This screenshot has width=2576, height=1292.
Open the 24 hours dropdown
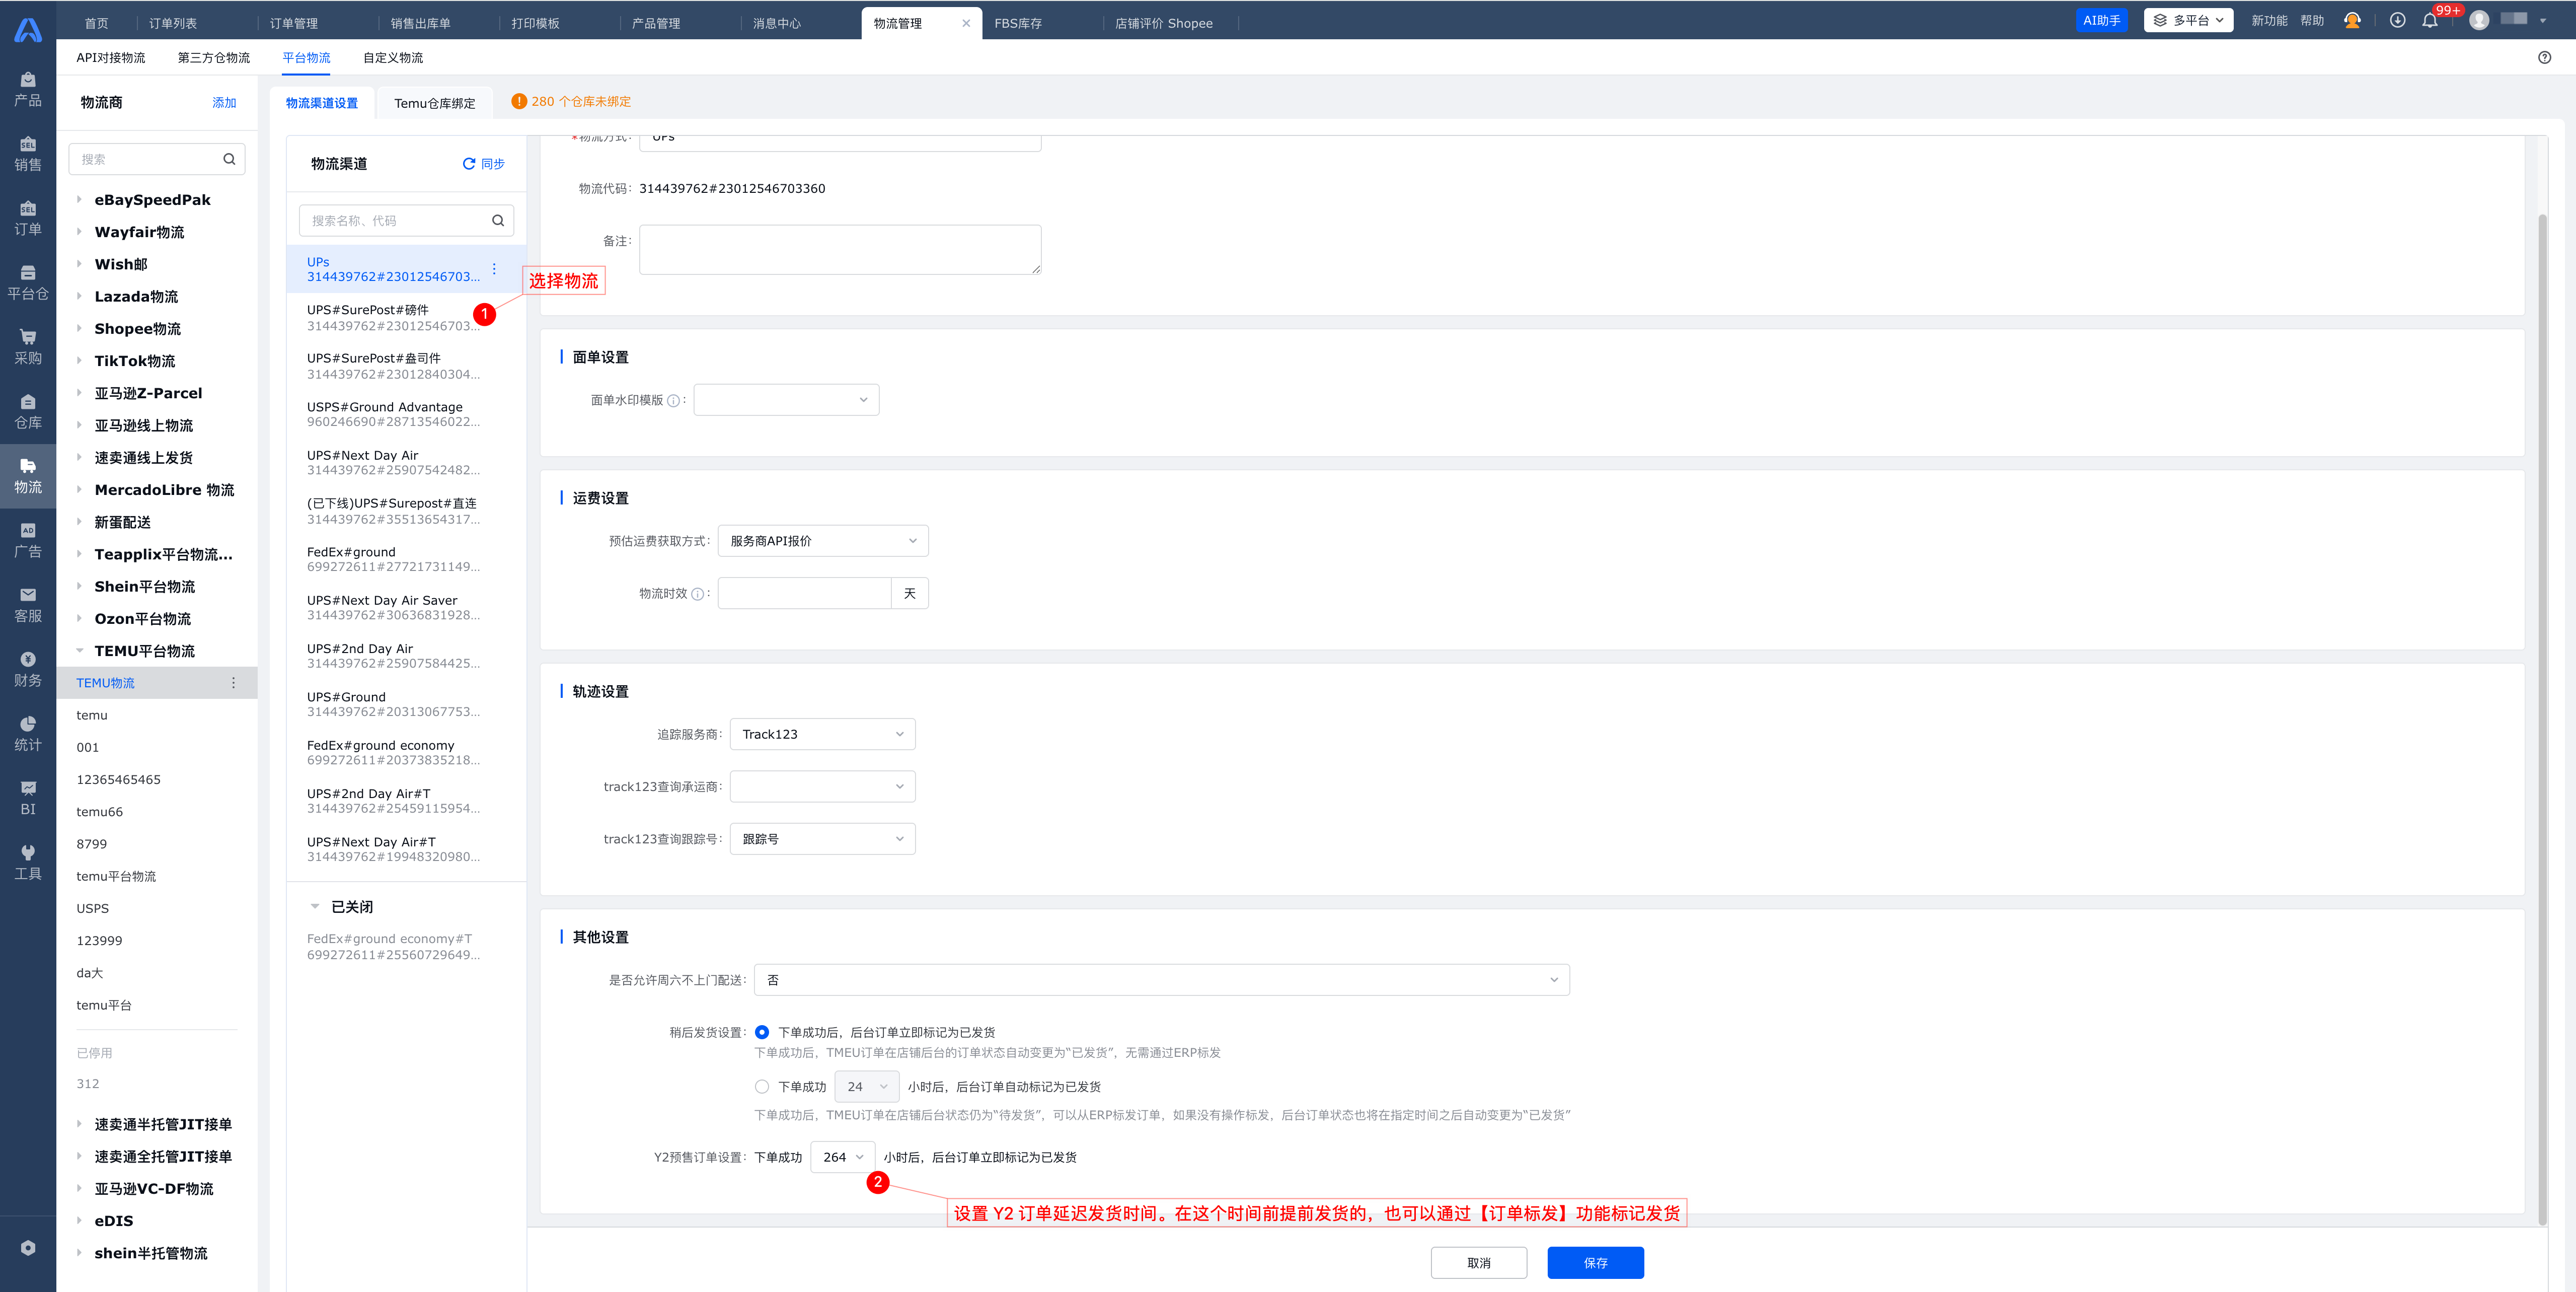pos(866,1087)
